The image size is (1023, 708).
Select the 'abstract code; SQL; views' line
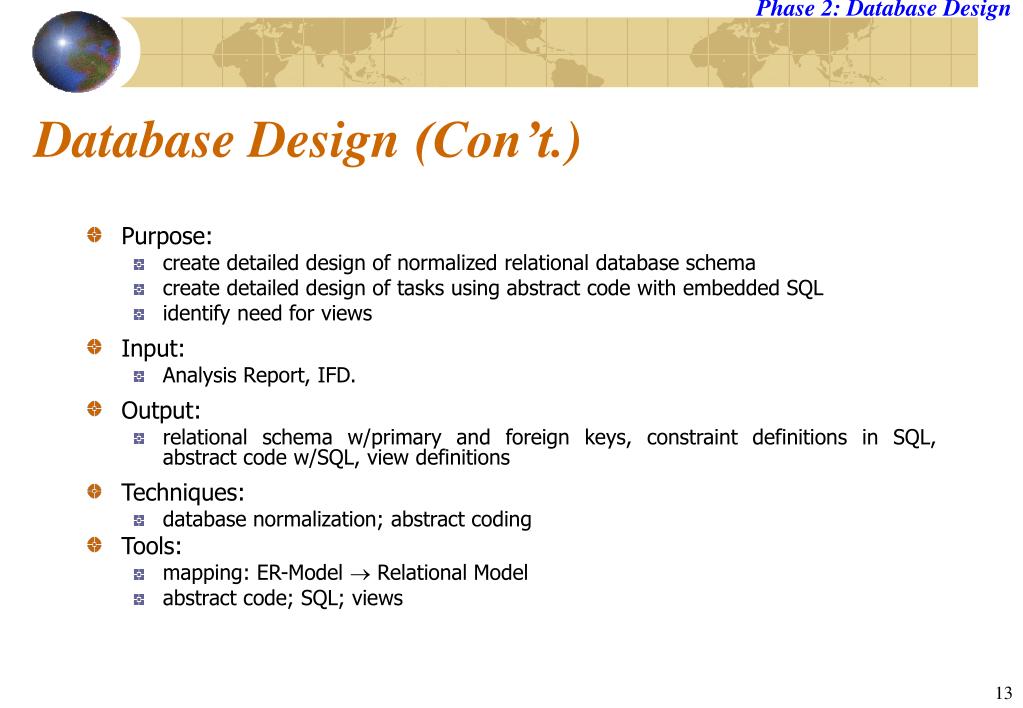tap(282, 598)
